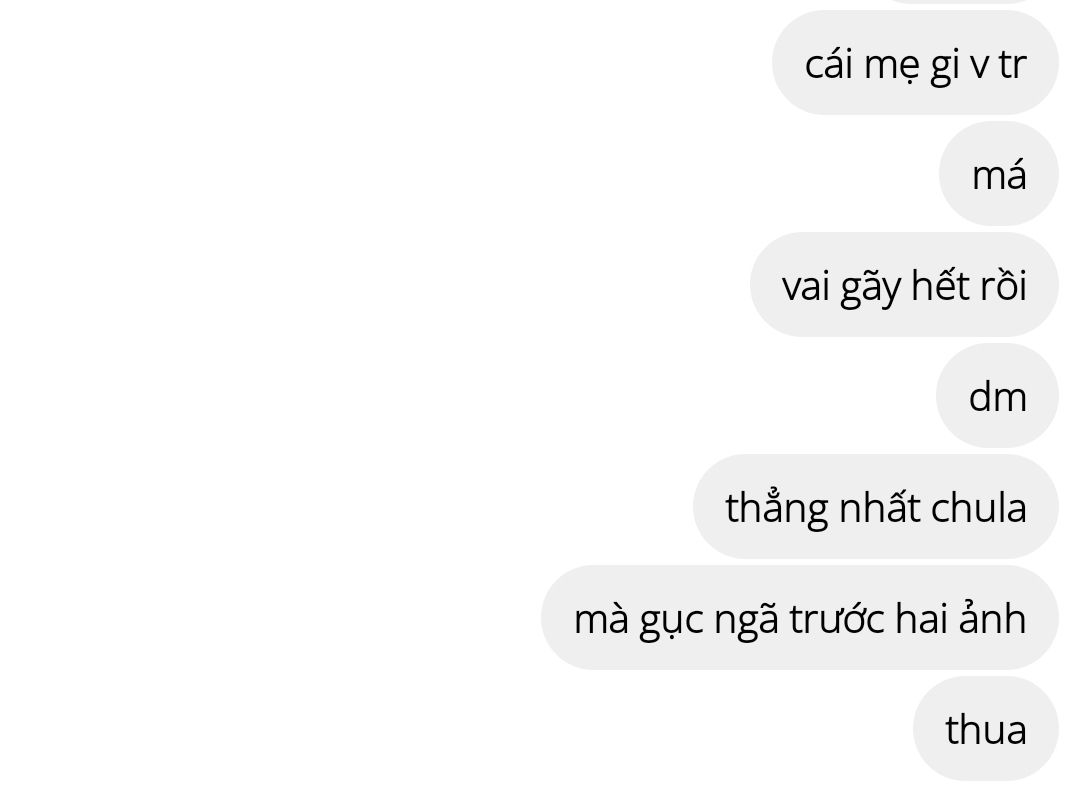Select the "vai gãy hết rồi" message bubble
The image size is (1080, 785).
[x=904, y=284]
